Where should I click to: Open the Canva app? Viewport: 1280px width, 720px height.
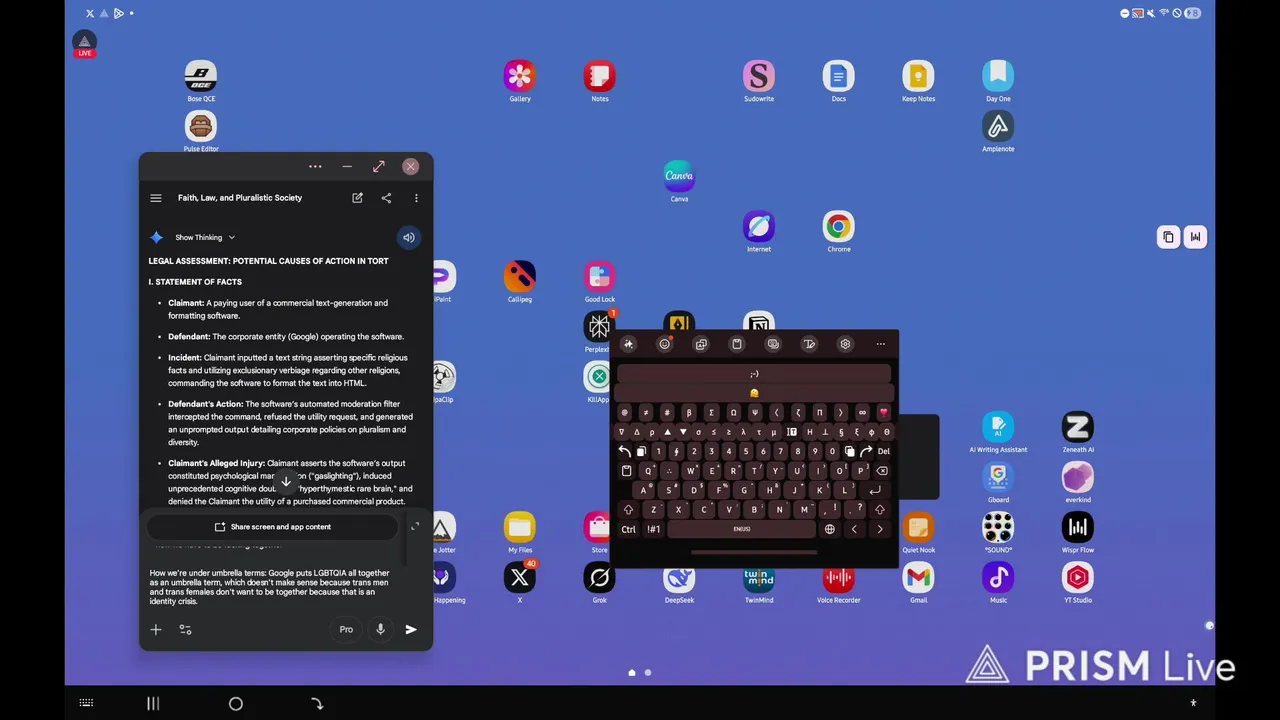pyautogui.click(x=679, y=181)
